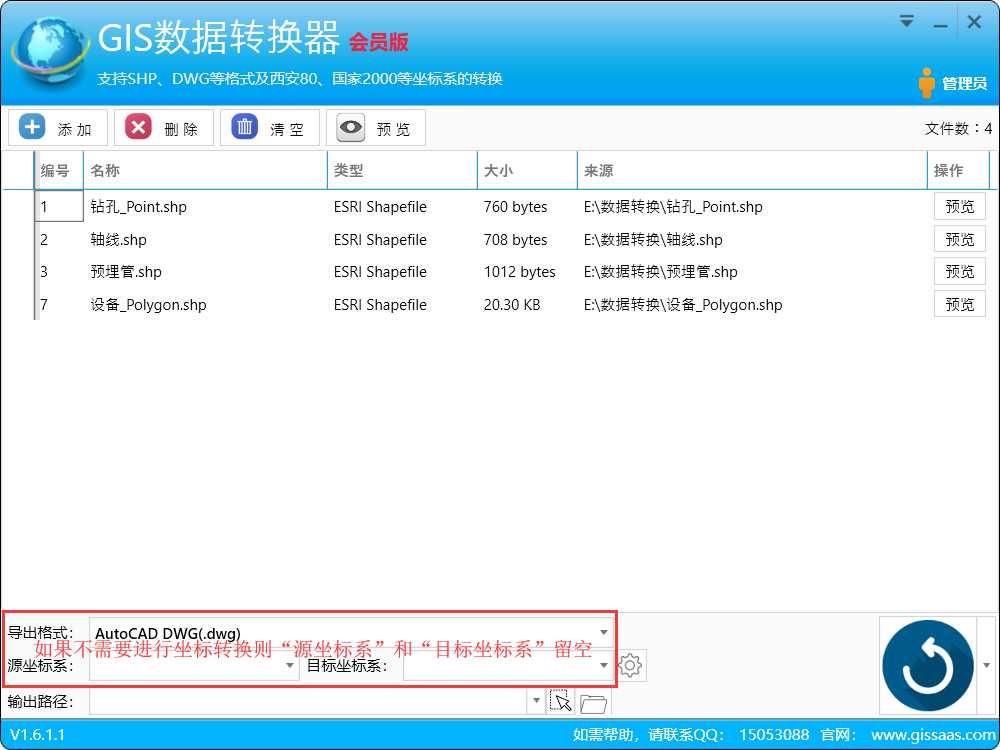Start conversion with the round blue arrow button
Image resolution: width=1000 pixels, height=750 pixels.
click(928, 665)
